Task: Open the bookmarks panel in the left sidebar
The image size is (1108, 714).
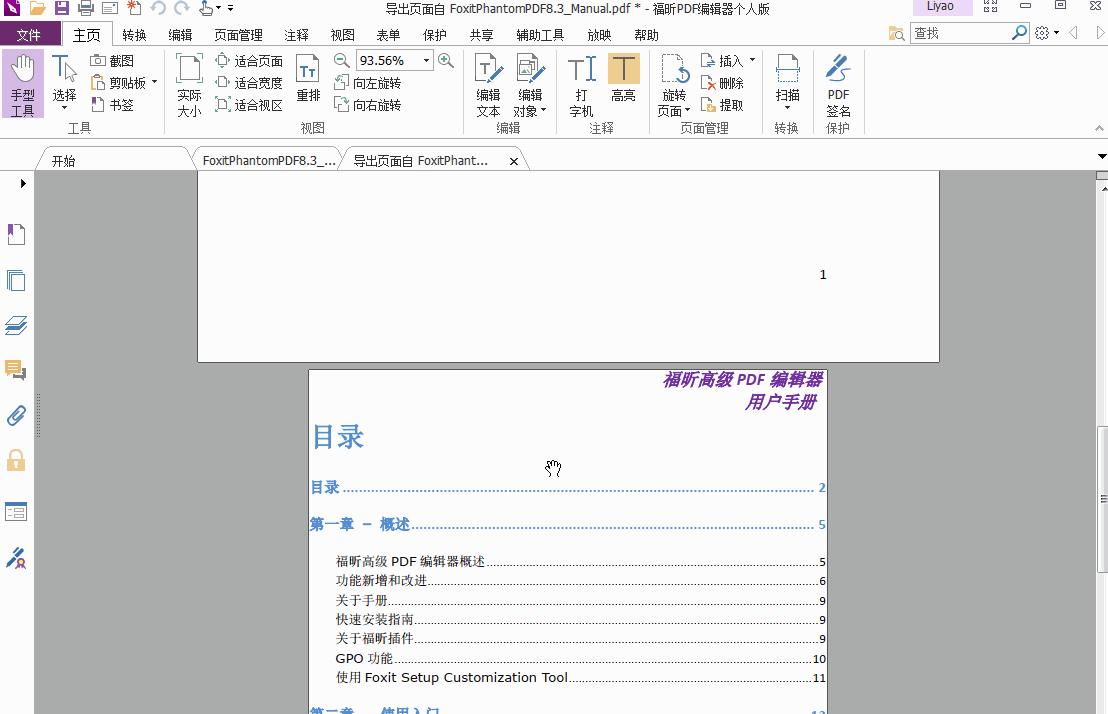Action: [x=16, y=233]
